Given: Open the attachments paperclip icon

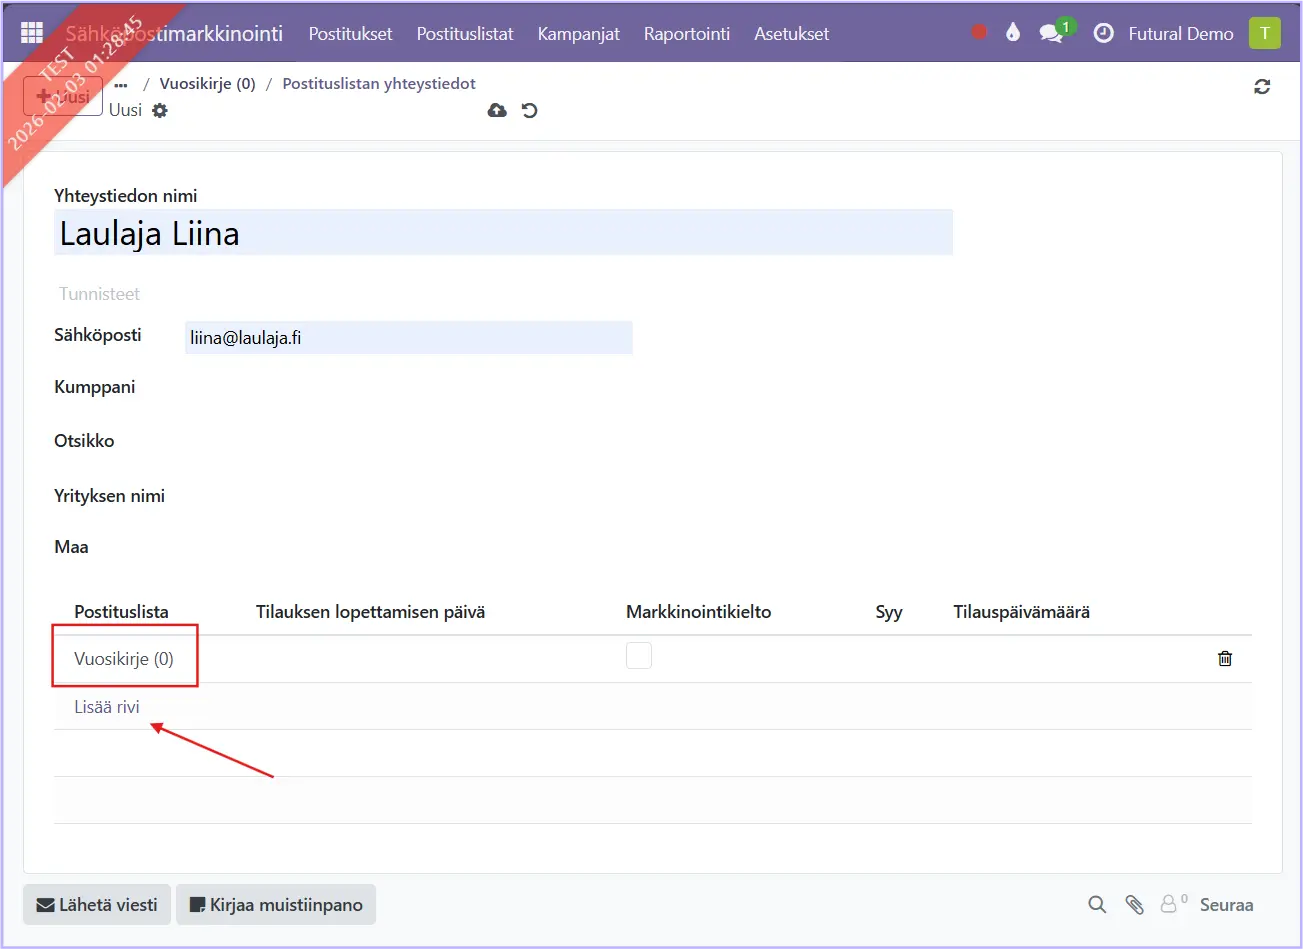Looking at the screenshot, I should pyautogui.click(x=1134, y=905).
